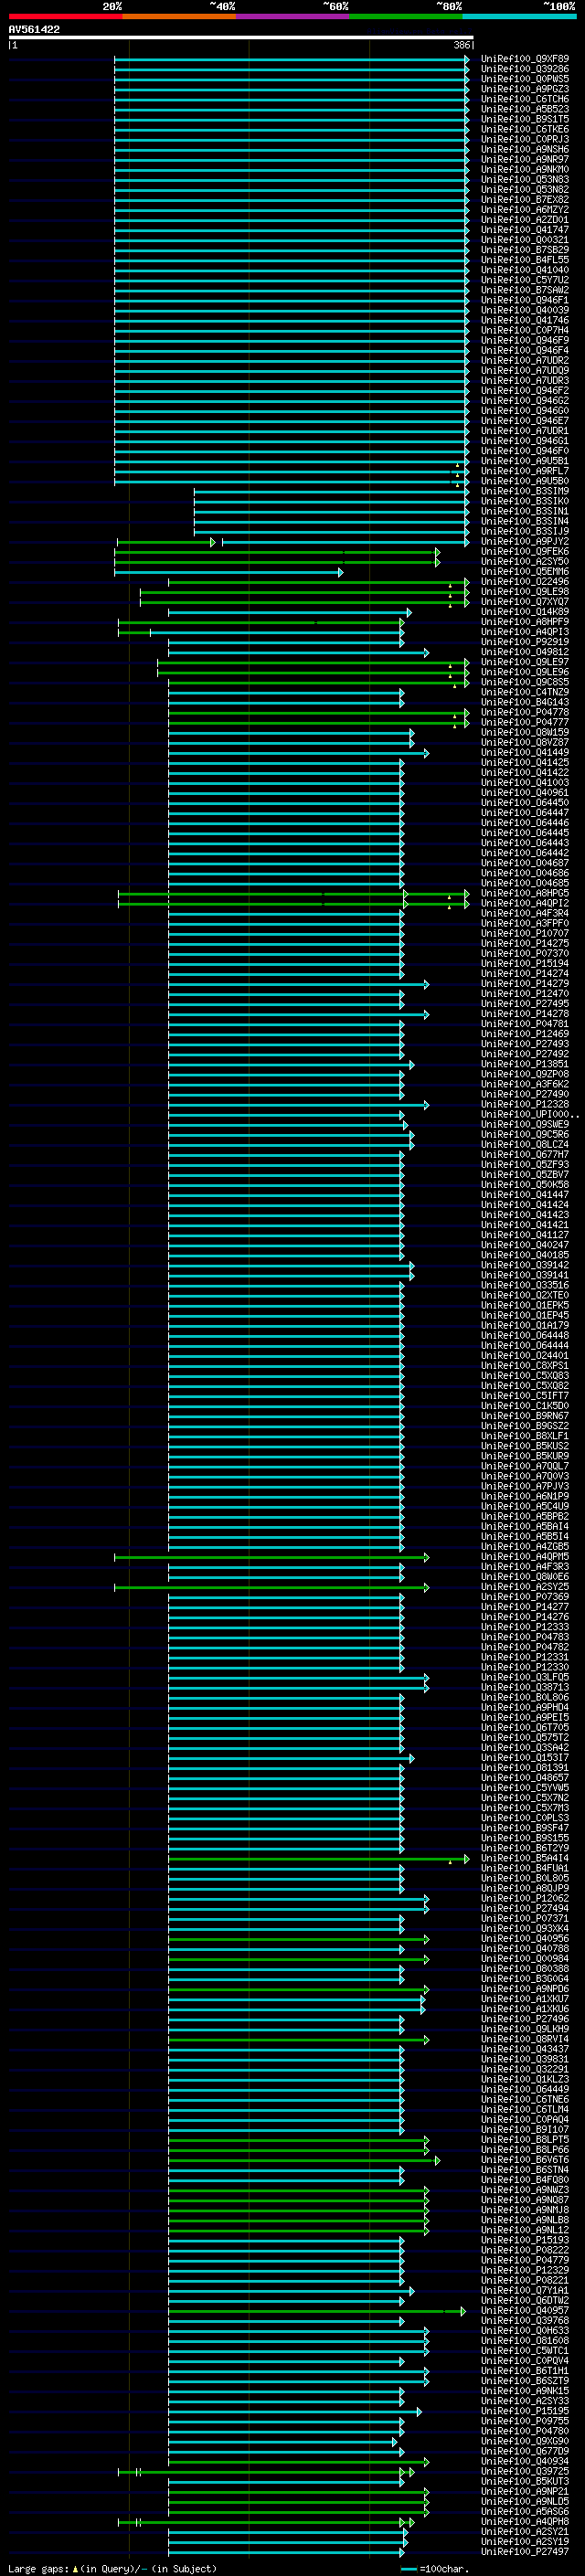The height and width of the screenshot is (2576, 585).
Task: Click hit label UniRef100_C6TCH6
Action: [525, 99]
